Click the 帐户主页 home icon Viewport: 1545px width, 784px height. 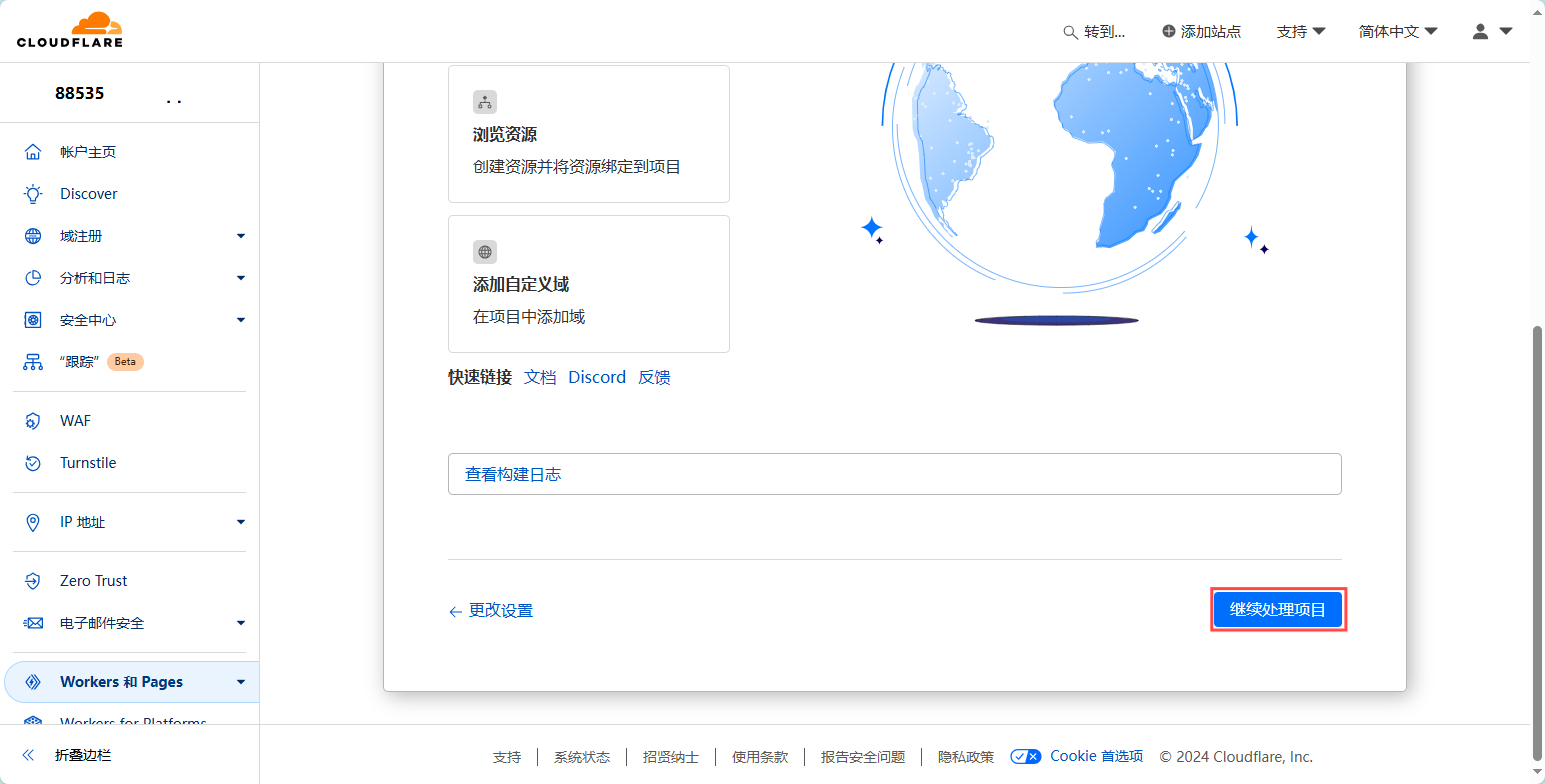pos(33,152)
